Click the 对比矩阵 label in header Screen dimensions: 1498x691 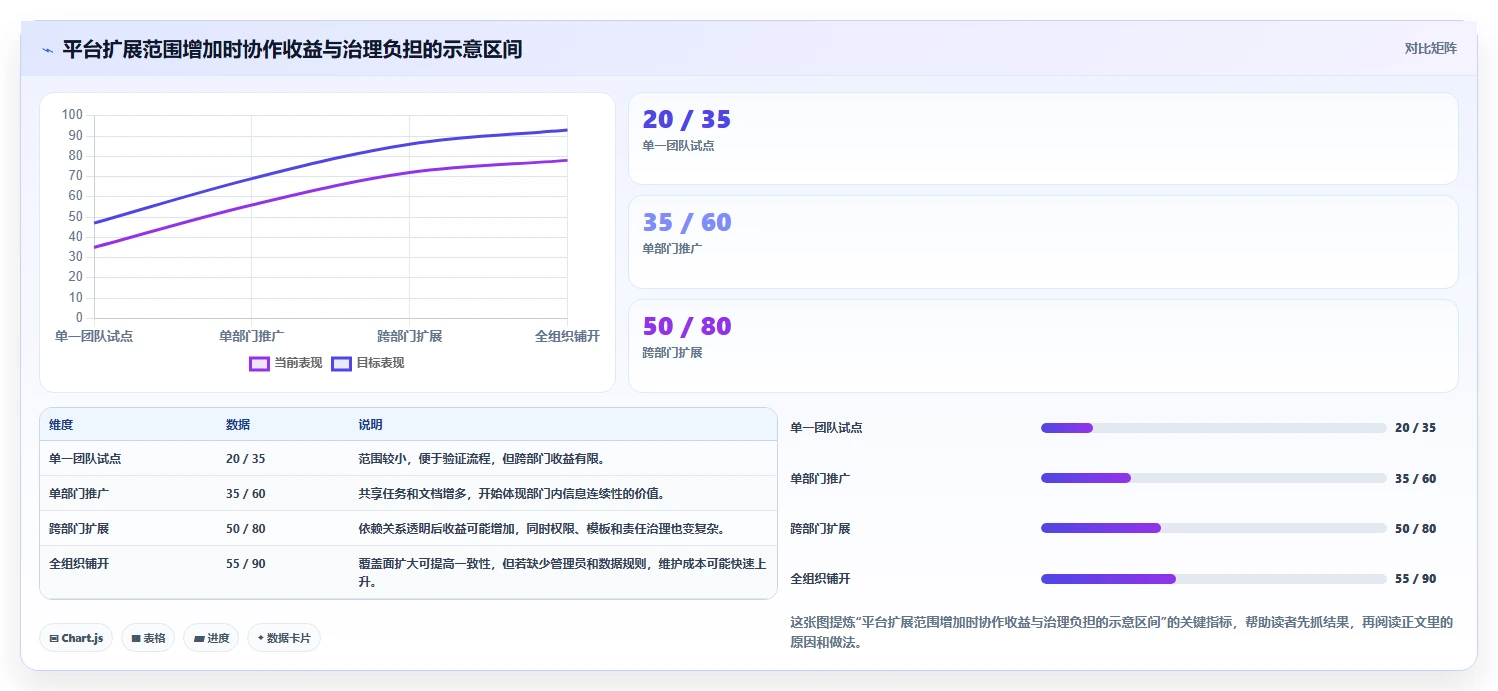point(1431,48)
